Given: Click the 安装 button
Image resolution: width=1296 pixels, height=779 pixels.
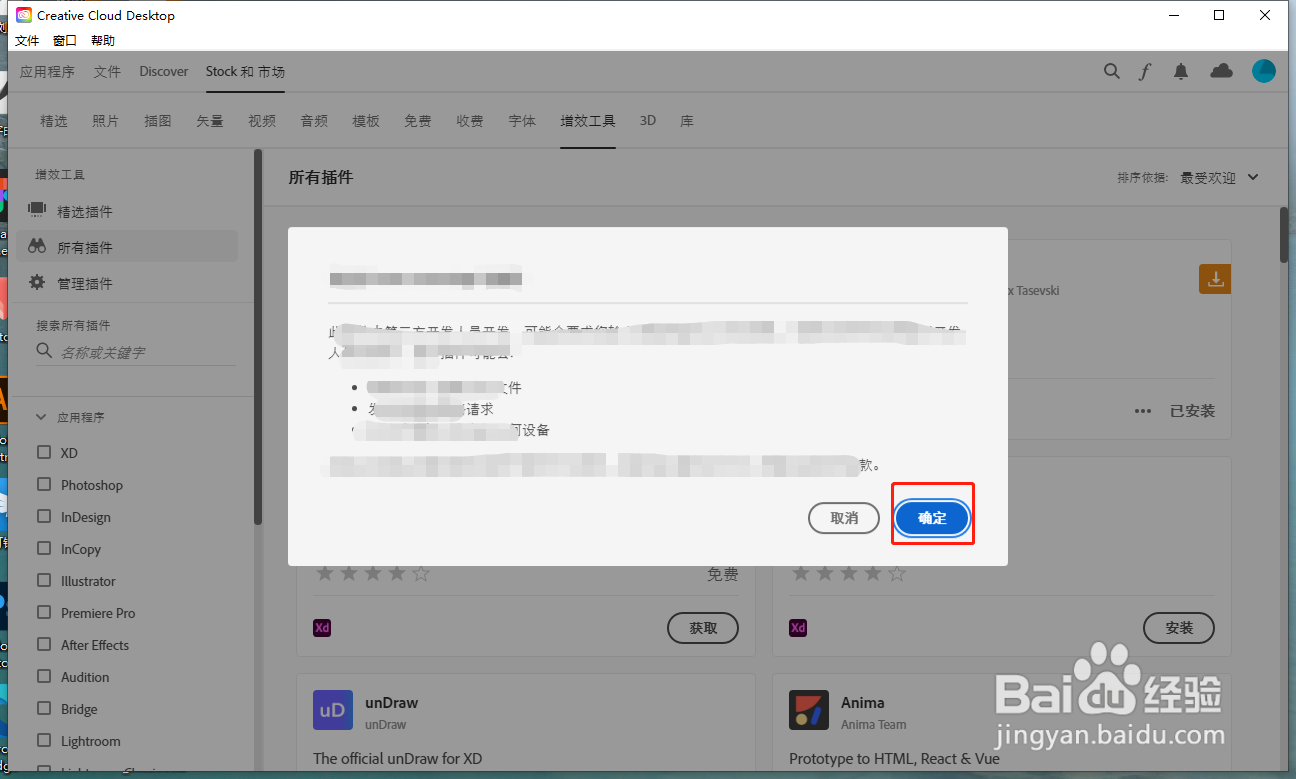Looking at the screenshot, I should [x=1179, y=628].
